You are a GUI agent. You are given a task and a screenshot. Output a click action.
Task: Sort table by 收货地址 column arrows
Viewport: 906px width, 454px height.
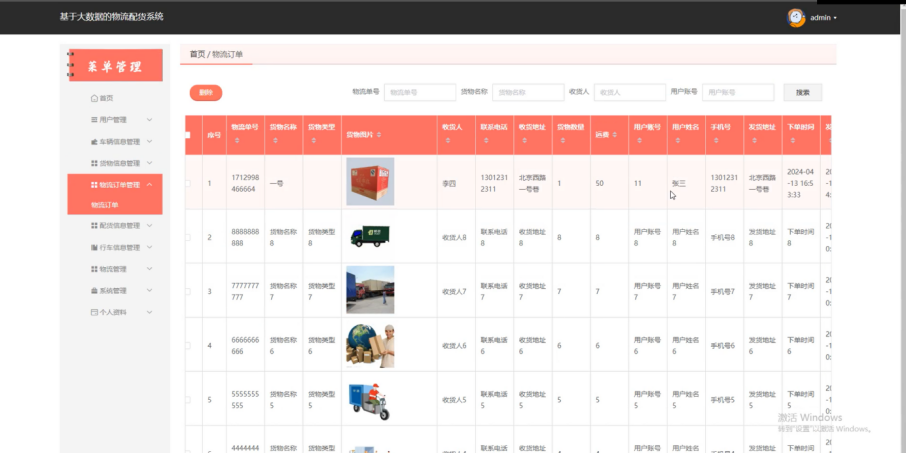pyautogui.click(x=524, y=140)
